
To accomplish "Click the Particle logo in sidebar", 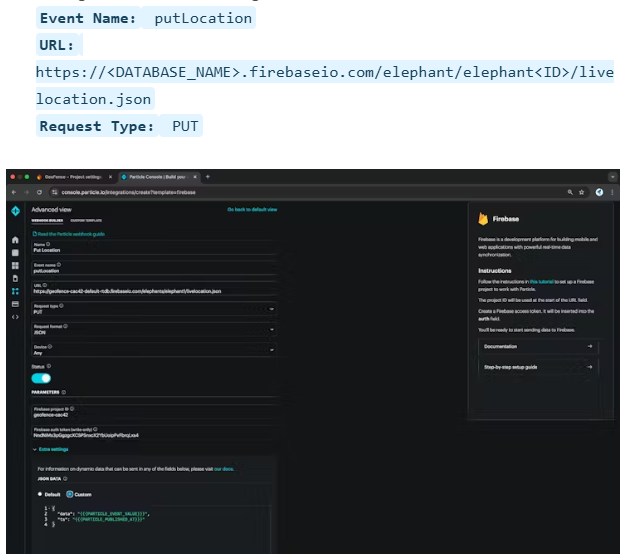I will [15, 210].
